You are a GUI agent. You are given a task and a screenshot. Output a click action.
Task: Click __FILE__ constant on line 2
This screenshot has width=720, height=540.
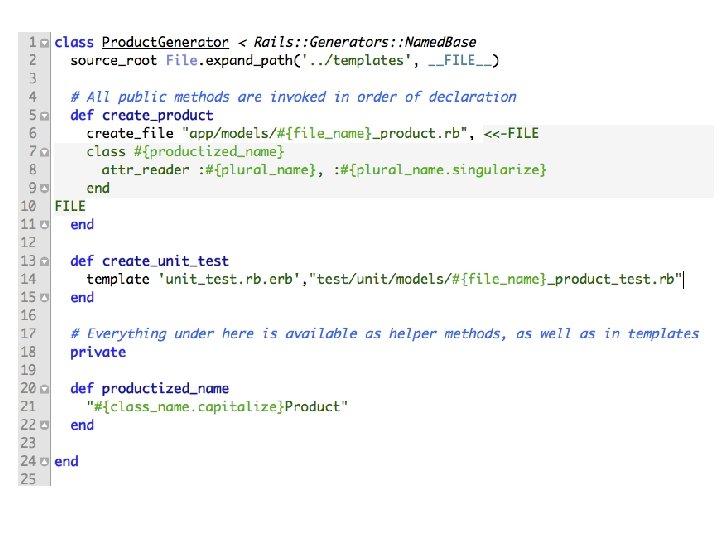click(459, 61)
